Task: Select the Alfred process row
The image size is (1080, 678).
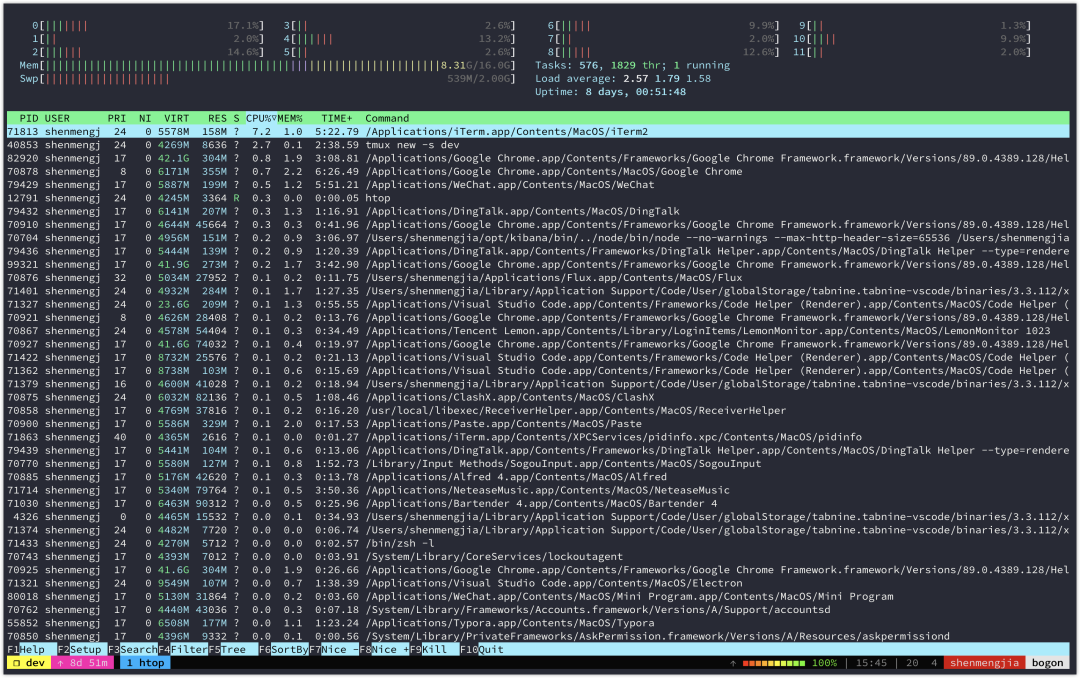Action: pos(538,477)
